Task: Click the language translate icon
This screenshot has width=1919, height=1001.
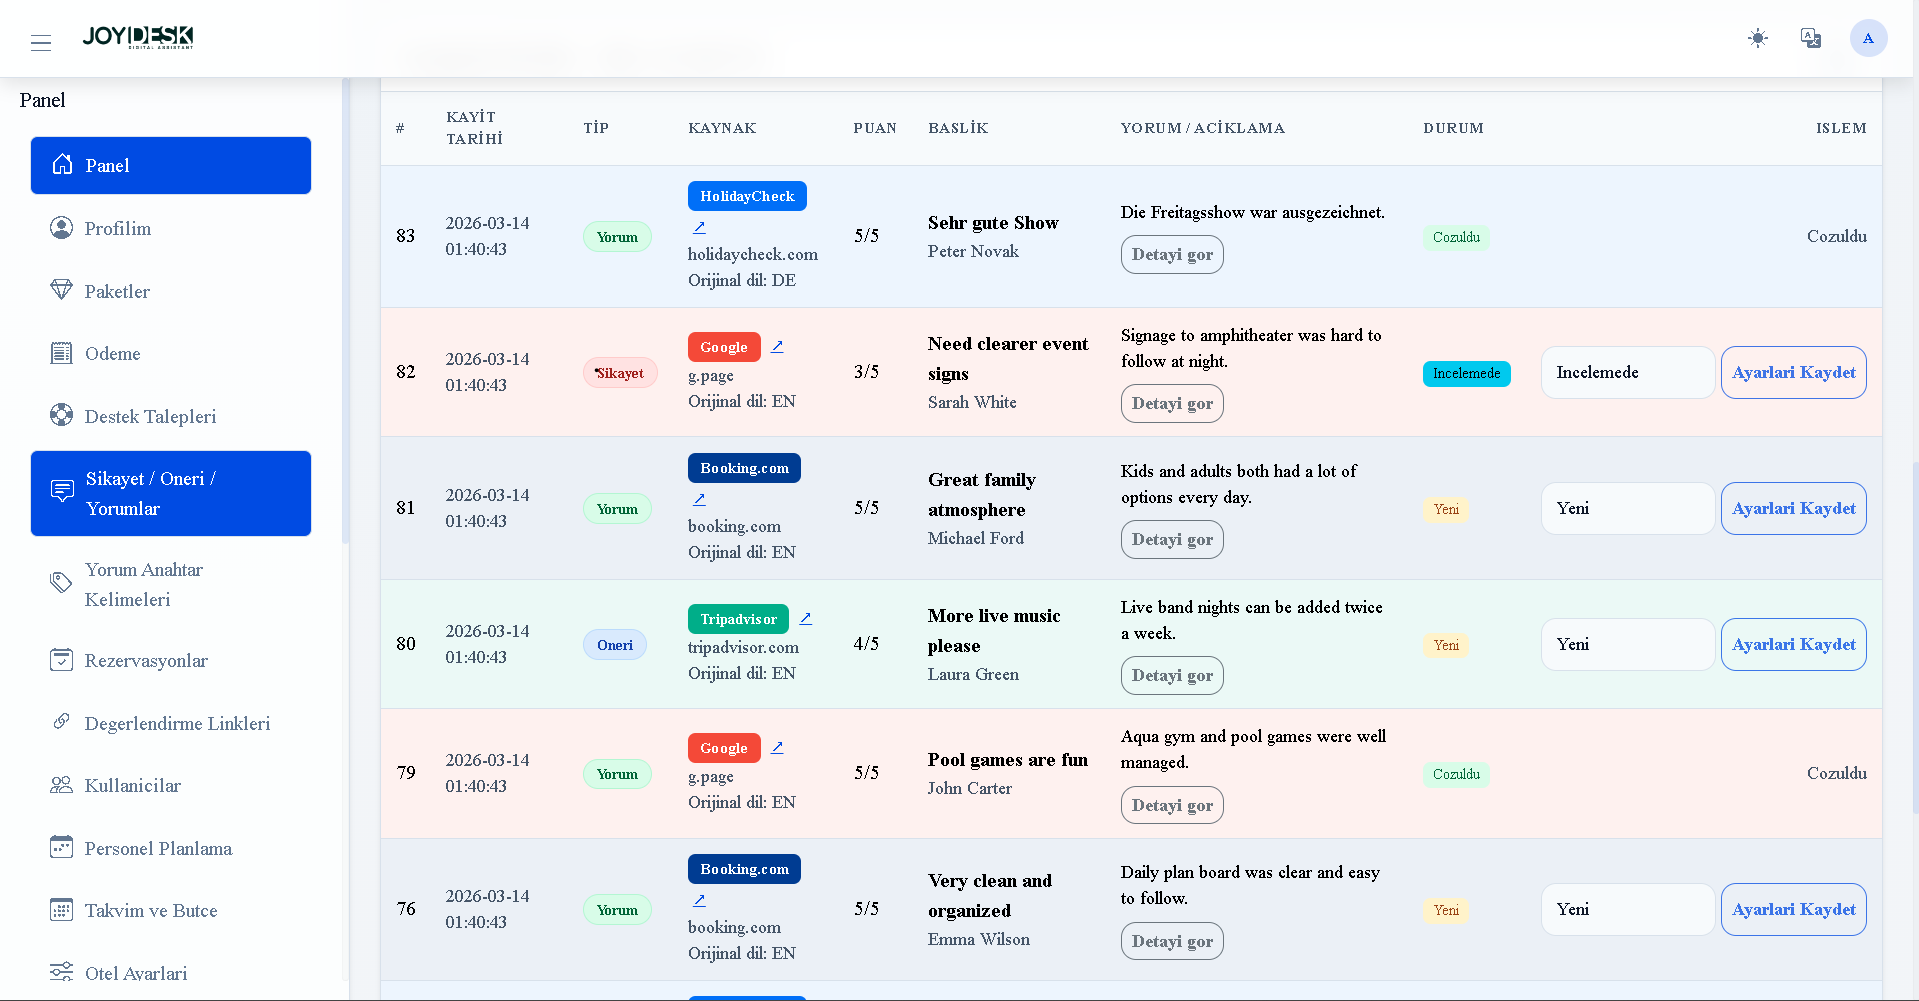Action: point(1810,38)
